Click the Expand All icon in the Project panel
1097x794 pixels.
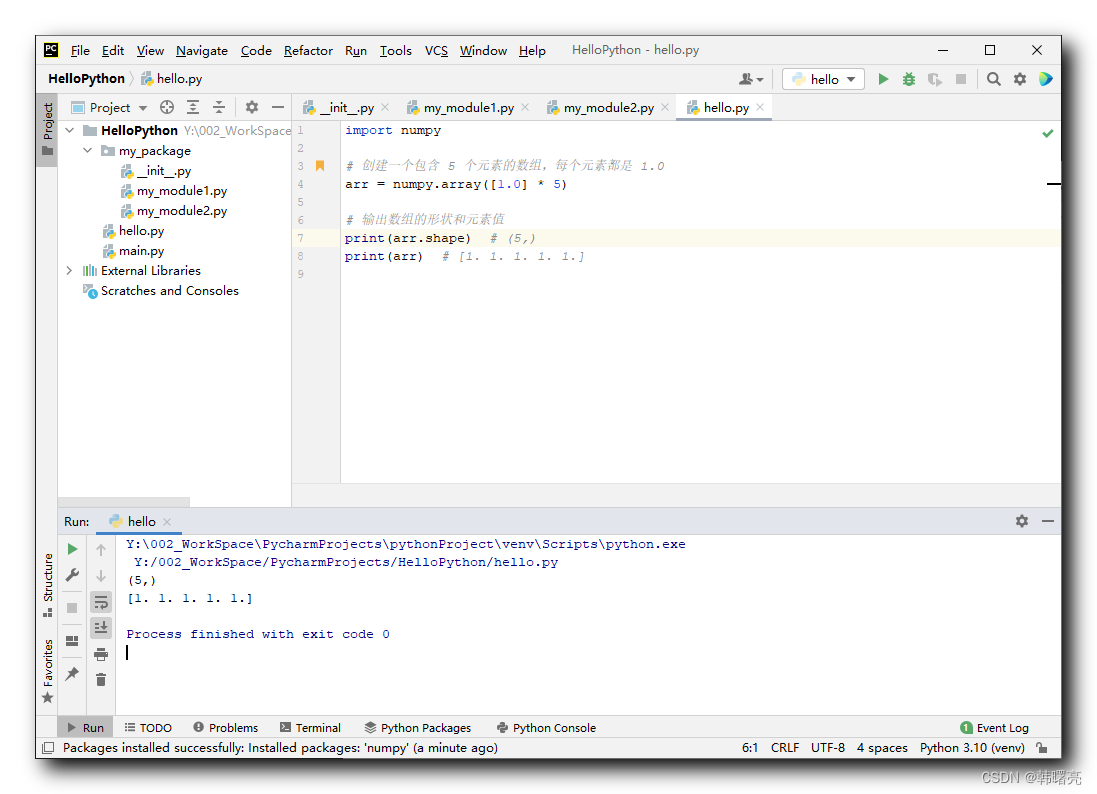pyautogui.click(x=192, y=107)
